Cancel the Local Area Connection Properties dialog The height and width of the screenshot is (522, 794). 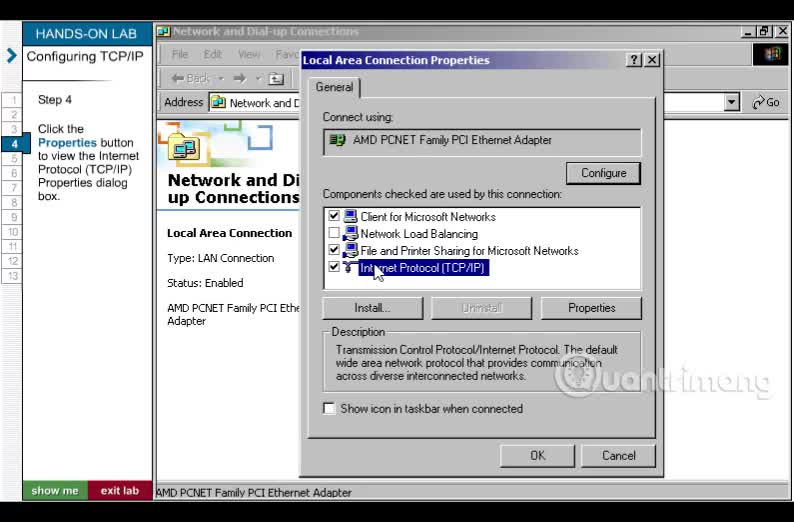coord(618,456)
